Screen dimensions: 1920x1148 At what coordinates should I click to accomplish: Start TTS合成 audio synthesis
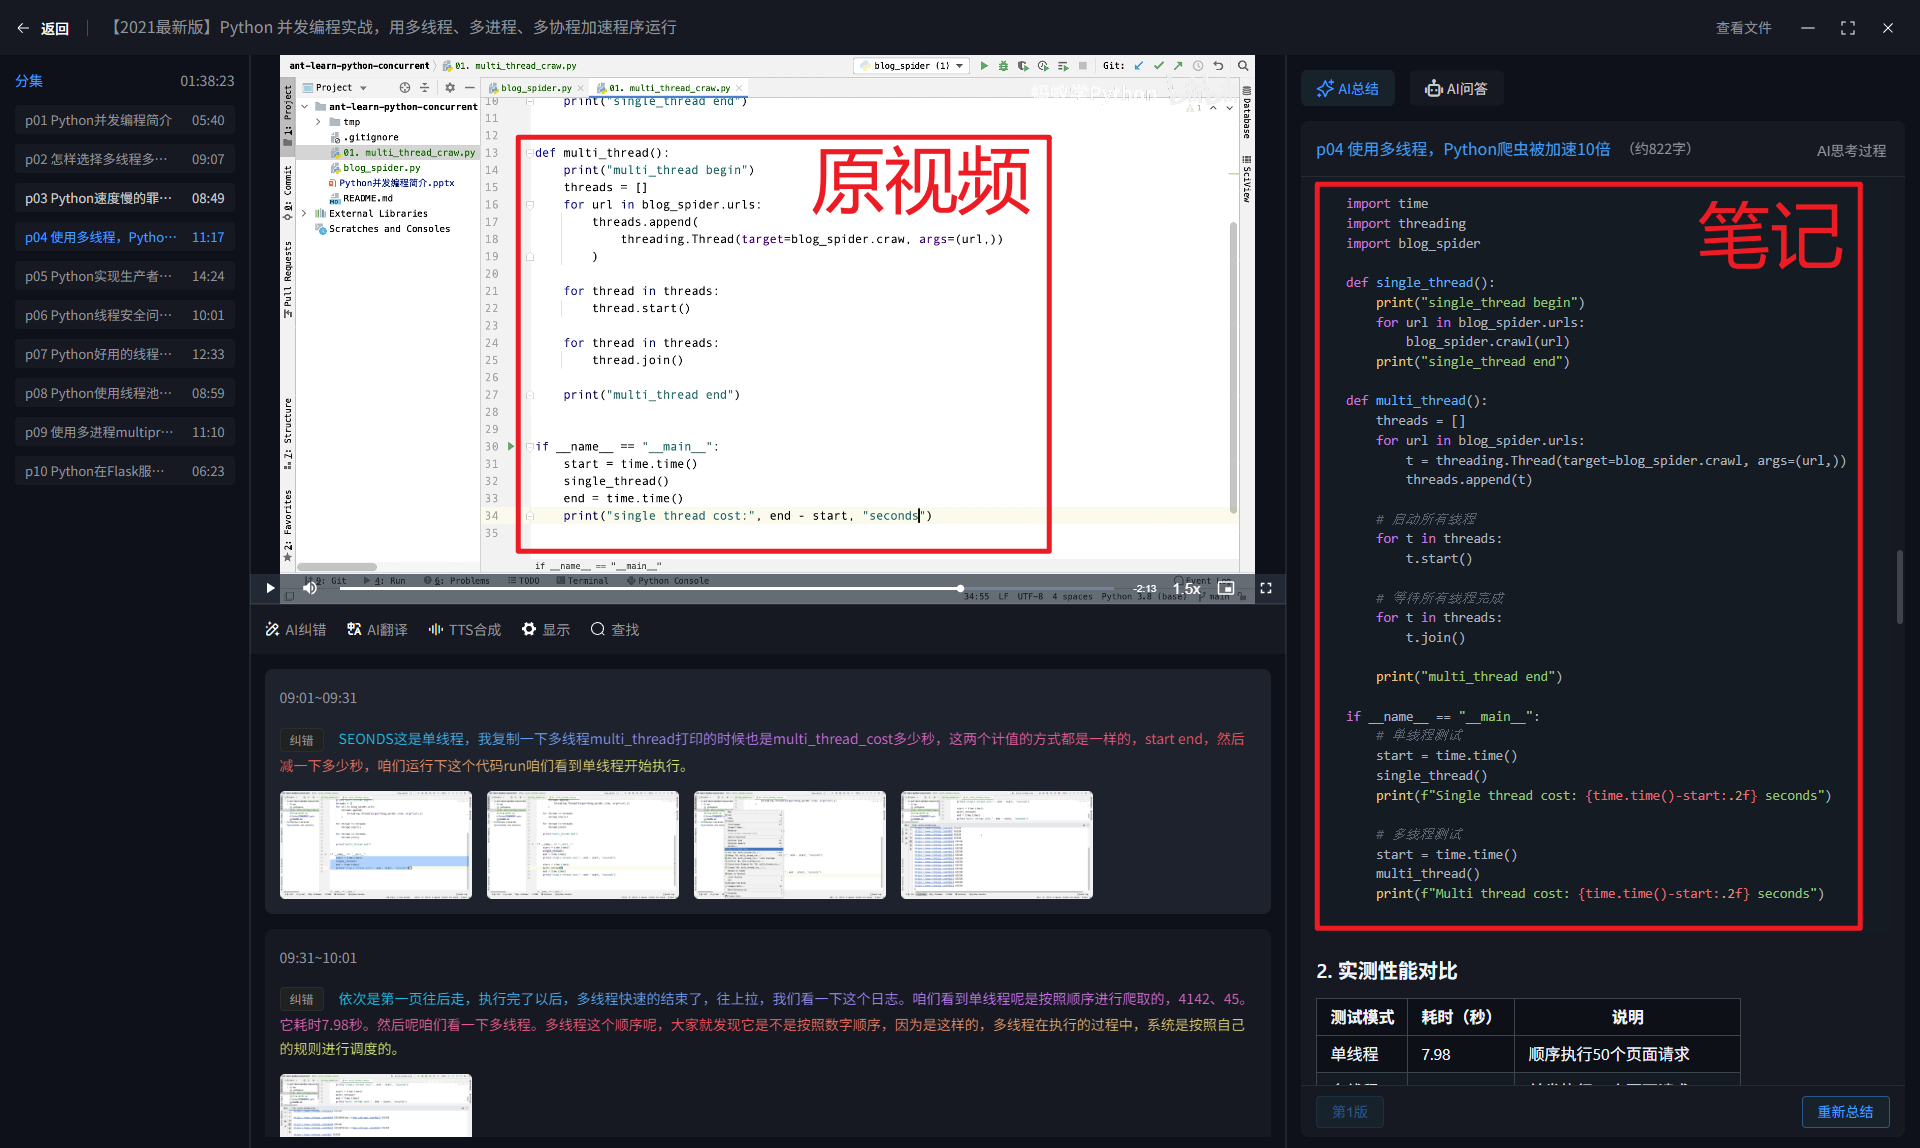pos(465,629)
